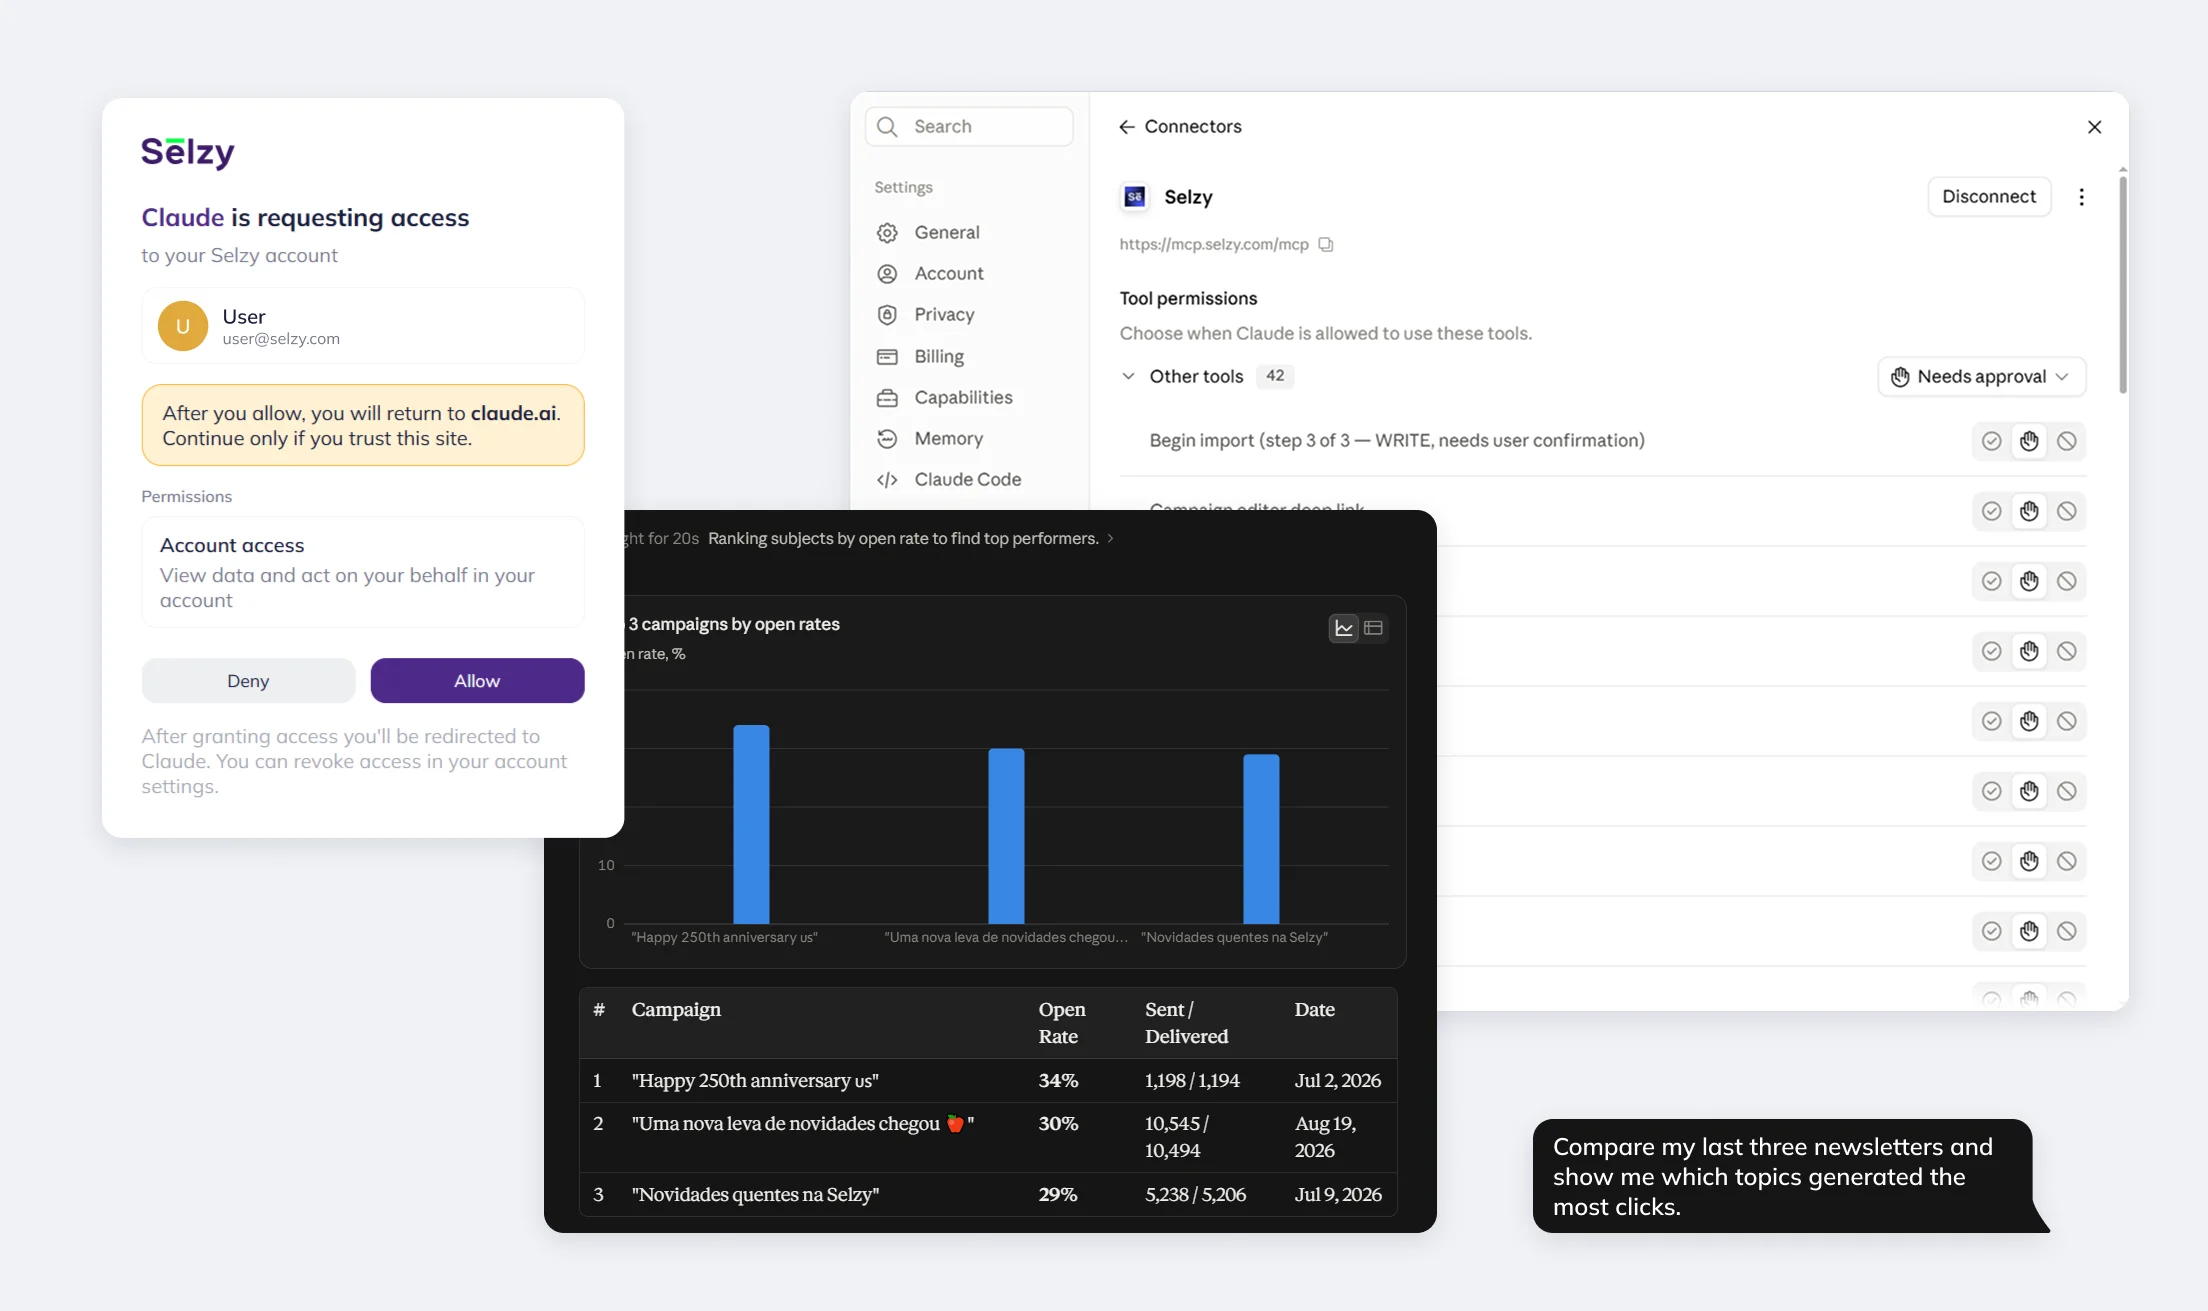The height and width of the screenshot is (1311, 2208).
Task: Click the Billing card icon in sidebar
Action: tap(887, 357)
